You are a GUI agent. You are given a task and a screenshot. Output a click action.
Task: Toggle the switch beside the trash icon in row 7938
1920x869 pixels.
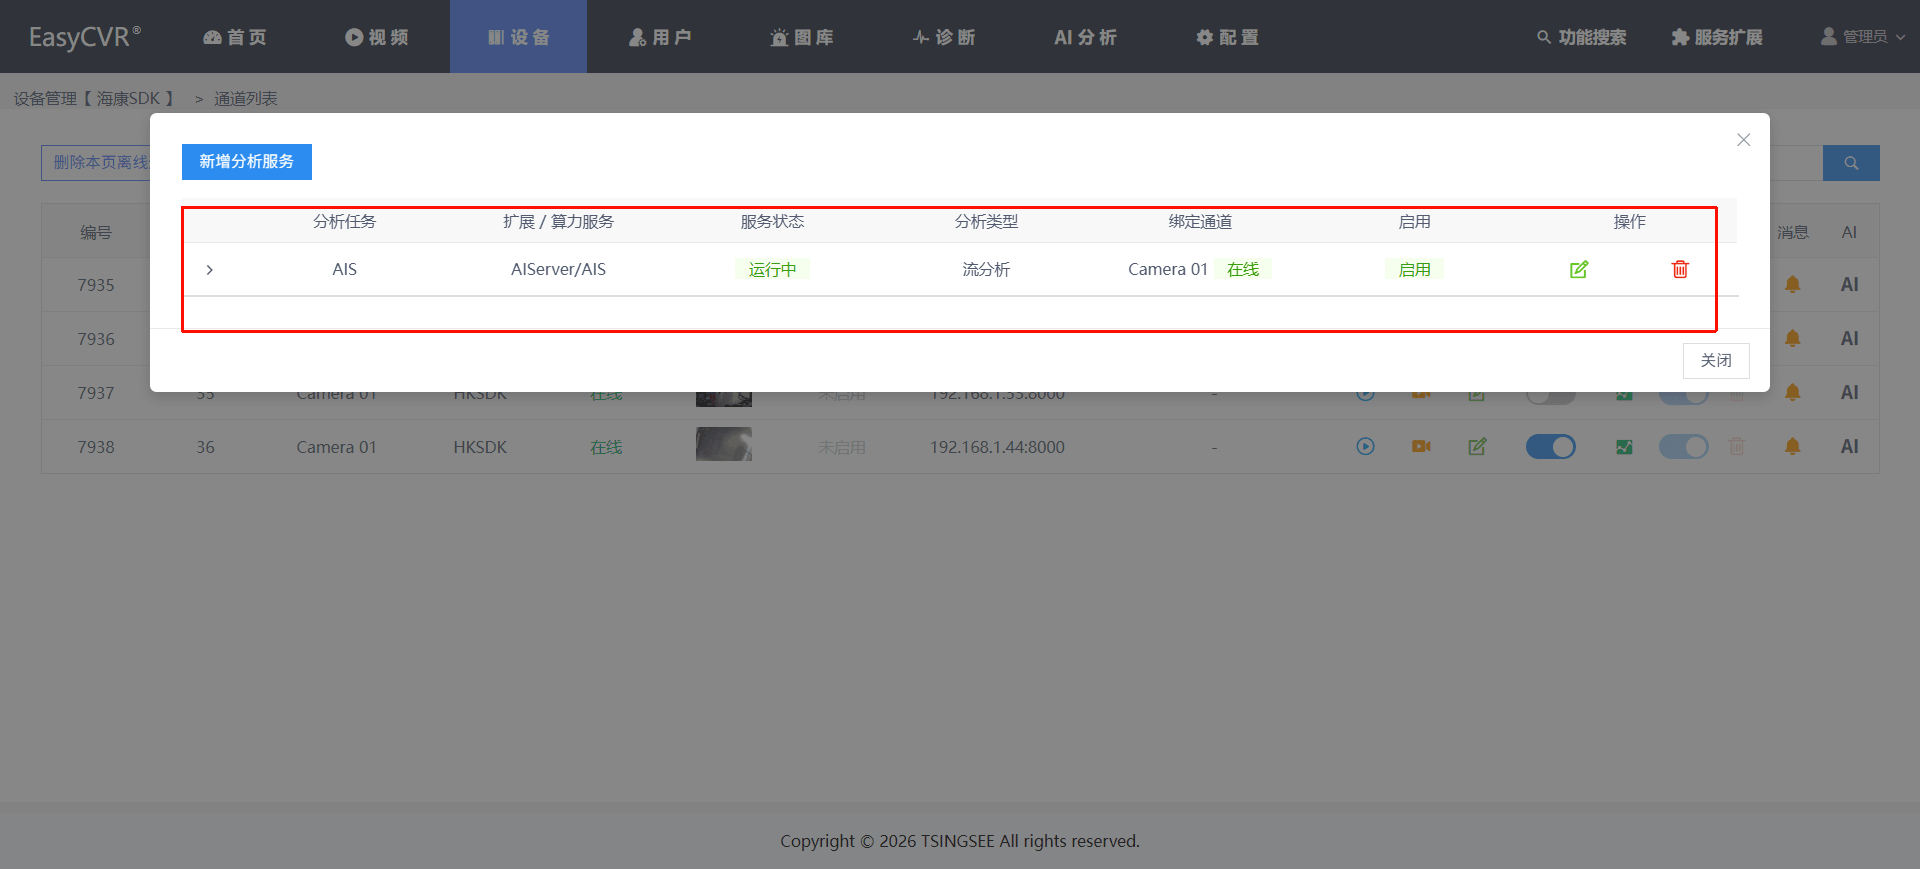1684,447
